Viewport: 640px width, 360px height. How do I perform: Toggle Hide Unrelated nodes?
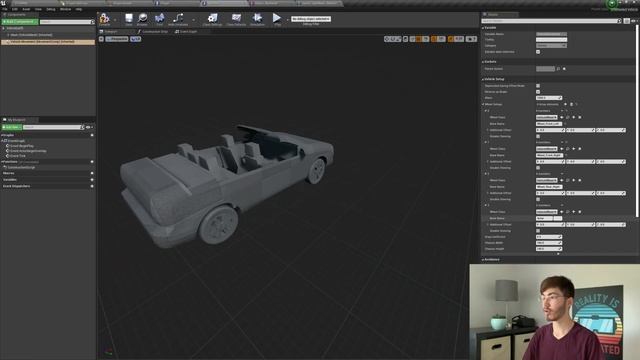pos(178,19)
